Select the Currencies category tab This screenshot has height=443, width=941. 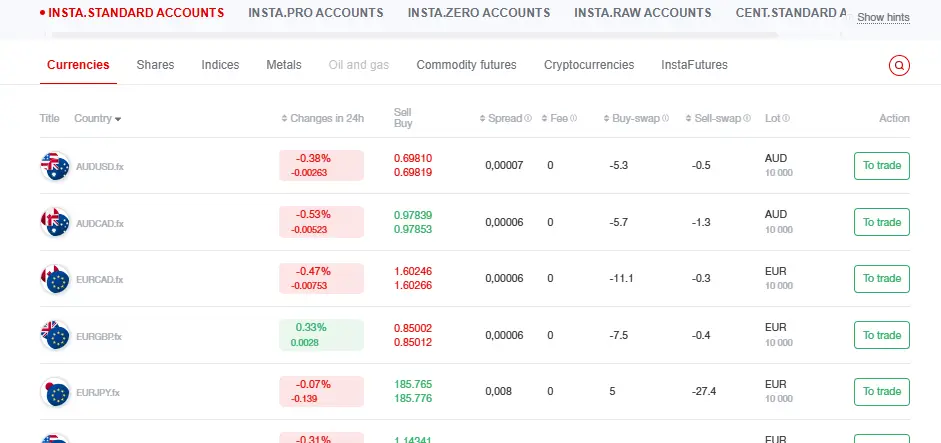click(x=79, y=65)
